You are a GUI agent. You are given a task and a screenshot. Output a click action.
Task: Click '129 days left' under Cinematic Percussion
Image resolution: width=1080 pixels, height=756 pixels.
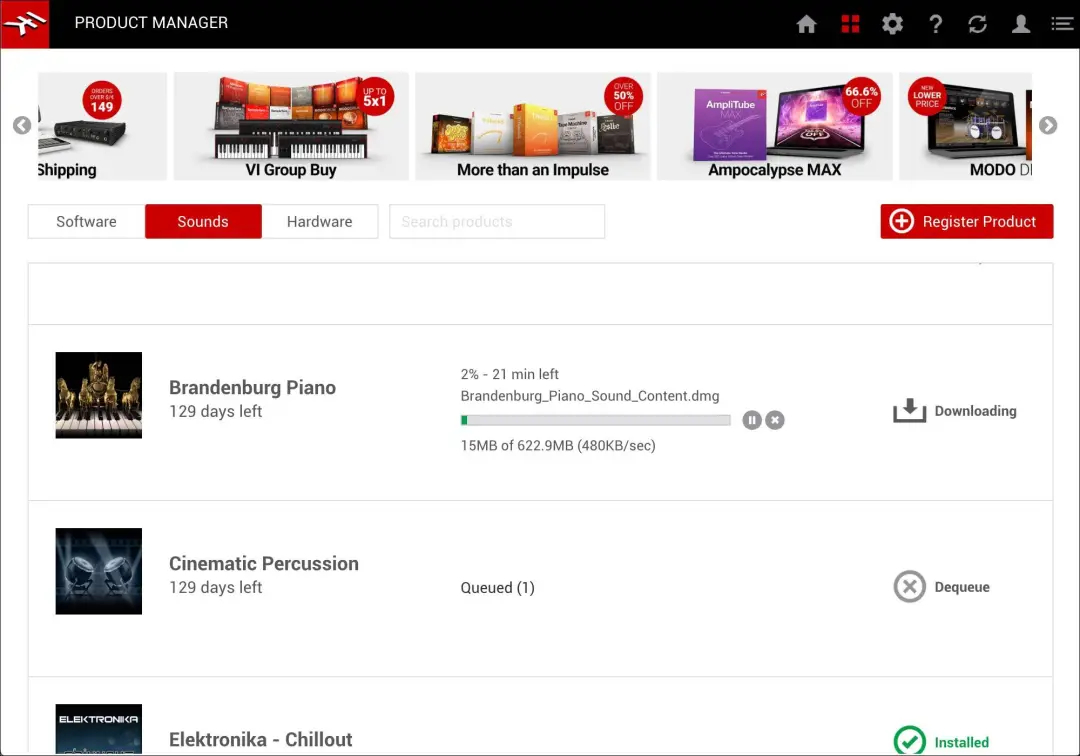point(216,587)
